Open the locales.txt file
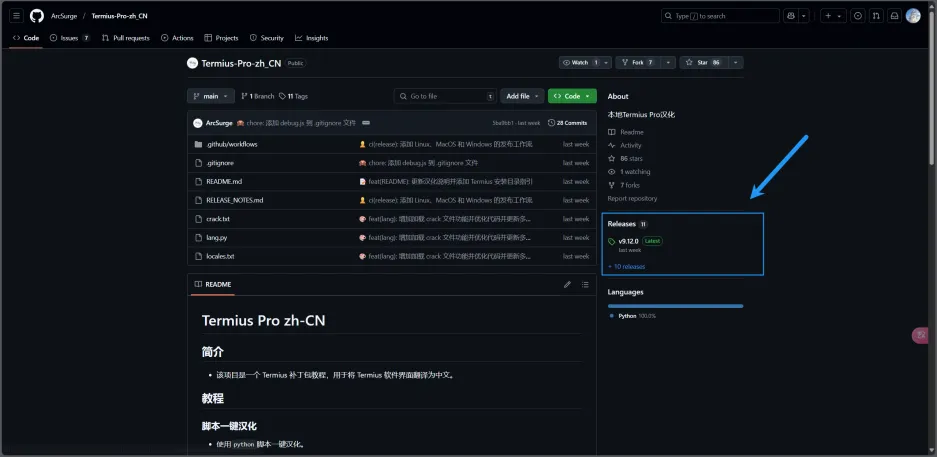937x457 pixels. pos(221,256)
